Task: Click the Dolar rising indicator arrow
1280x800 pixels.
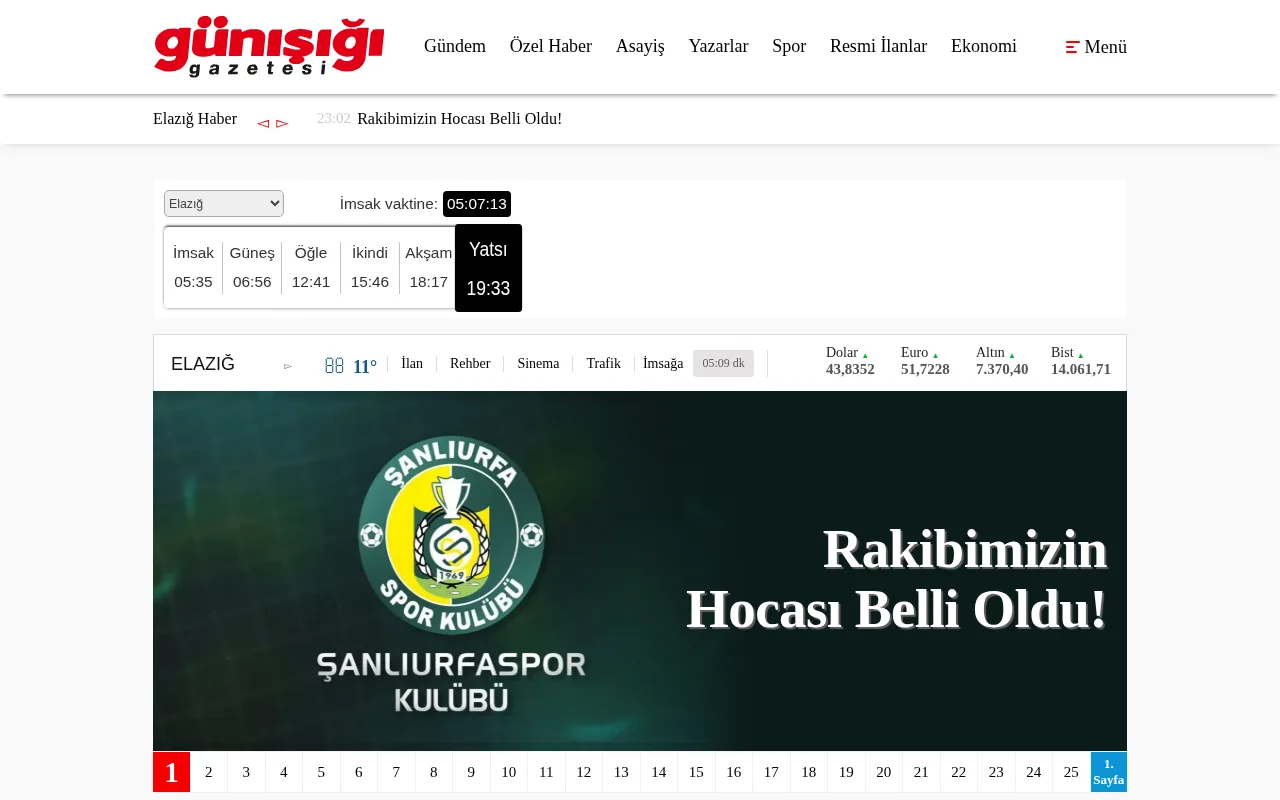Action: click(865, 353)
